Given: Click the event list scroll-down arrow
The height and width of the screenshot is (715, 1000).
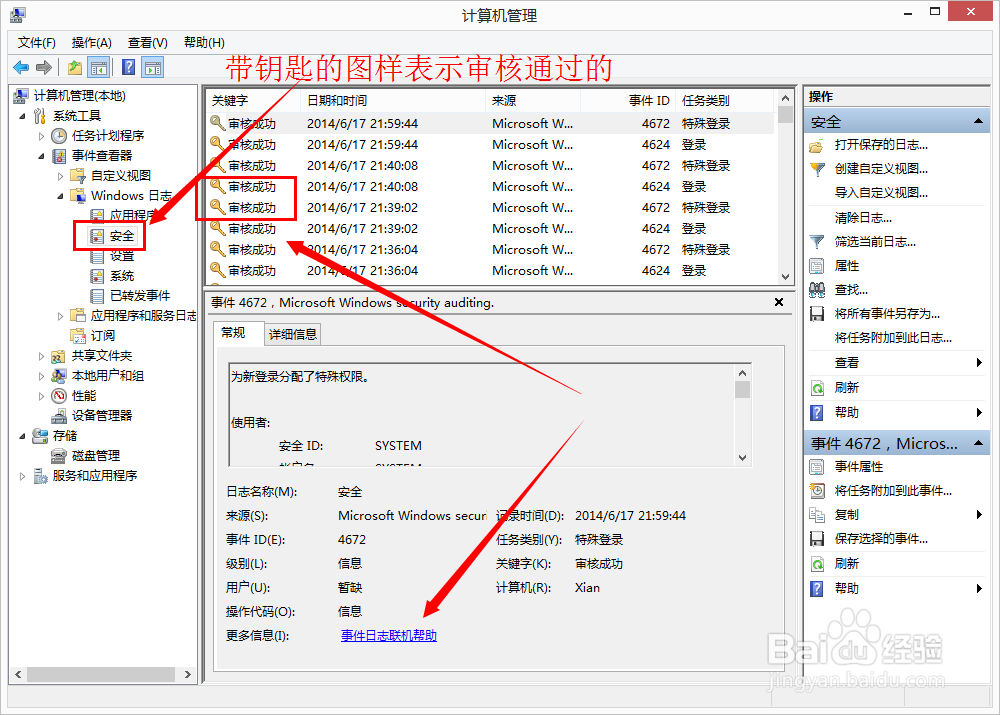Looking at the screenshot, I should pos(786,277).
